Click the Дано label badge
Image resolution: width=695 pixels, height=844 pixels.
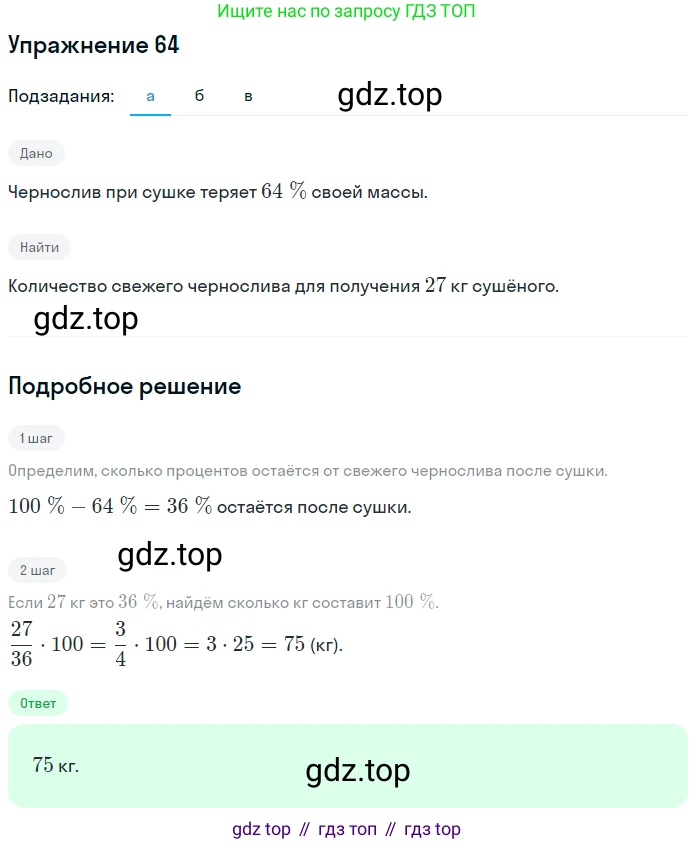coord(36,153)
